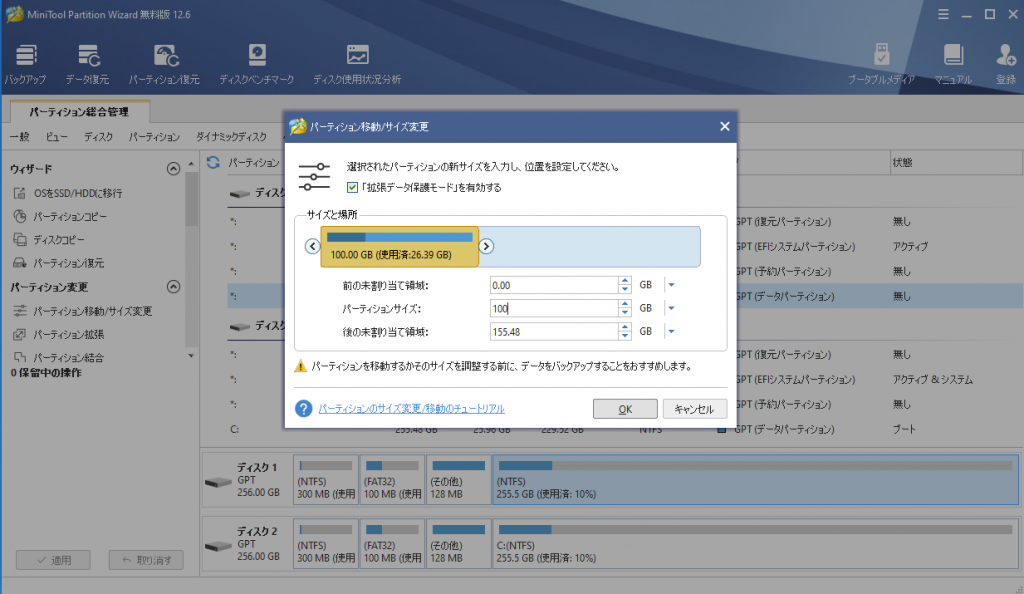Open ディスク使用状況分析 tool
The image size is (1024, 594).
[357, 64]
